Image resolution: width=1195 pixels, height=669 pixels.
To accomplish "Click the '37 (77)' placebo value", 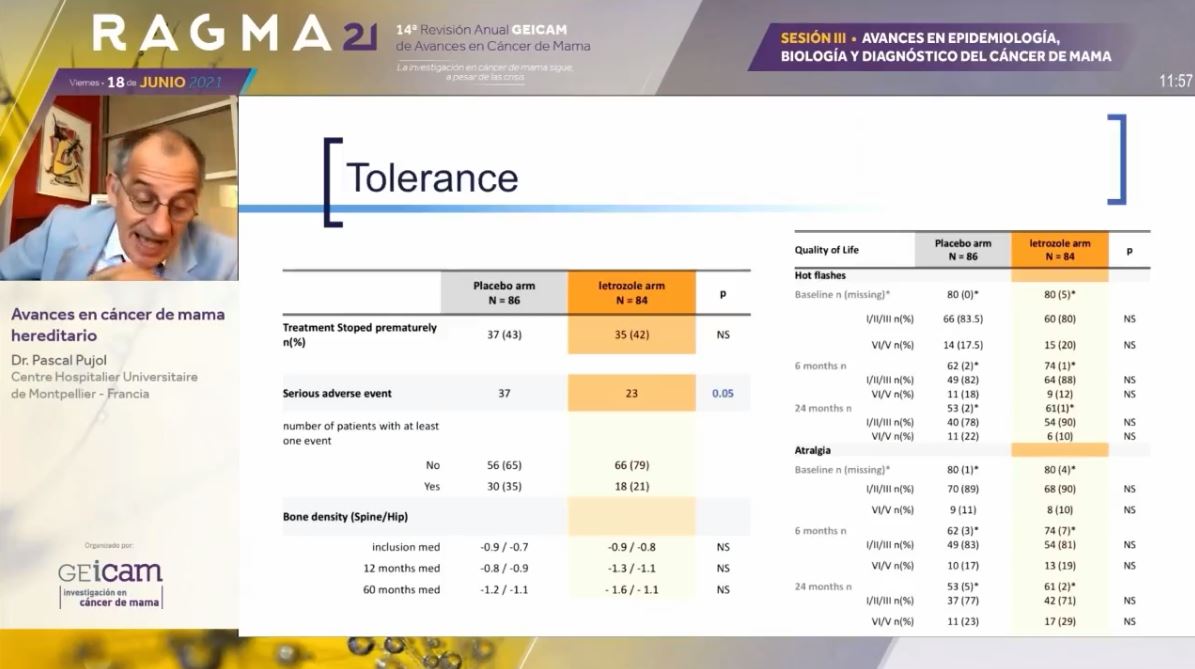I will point(963,601).
